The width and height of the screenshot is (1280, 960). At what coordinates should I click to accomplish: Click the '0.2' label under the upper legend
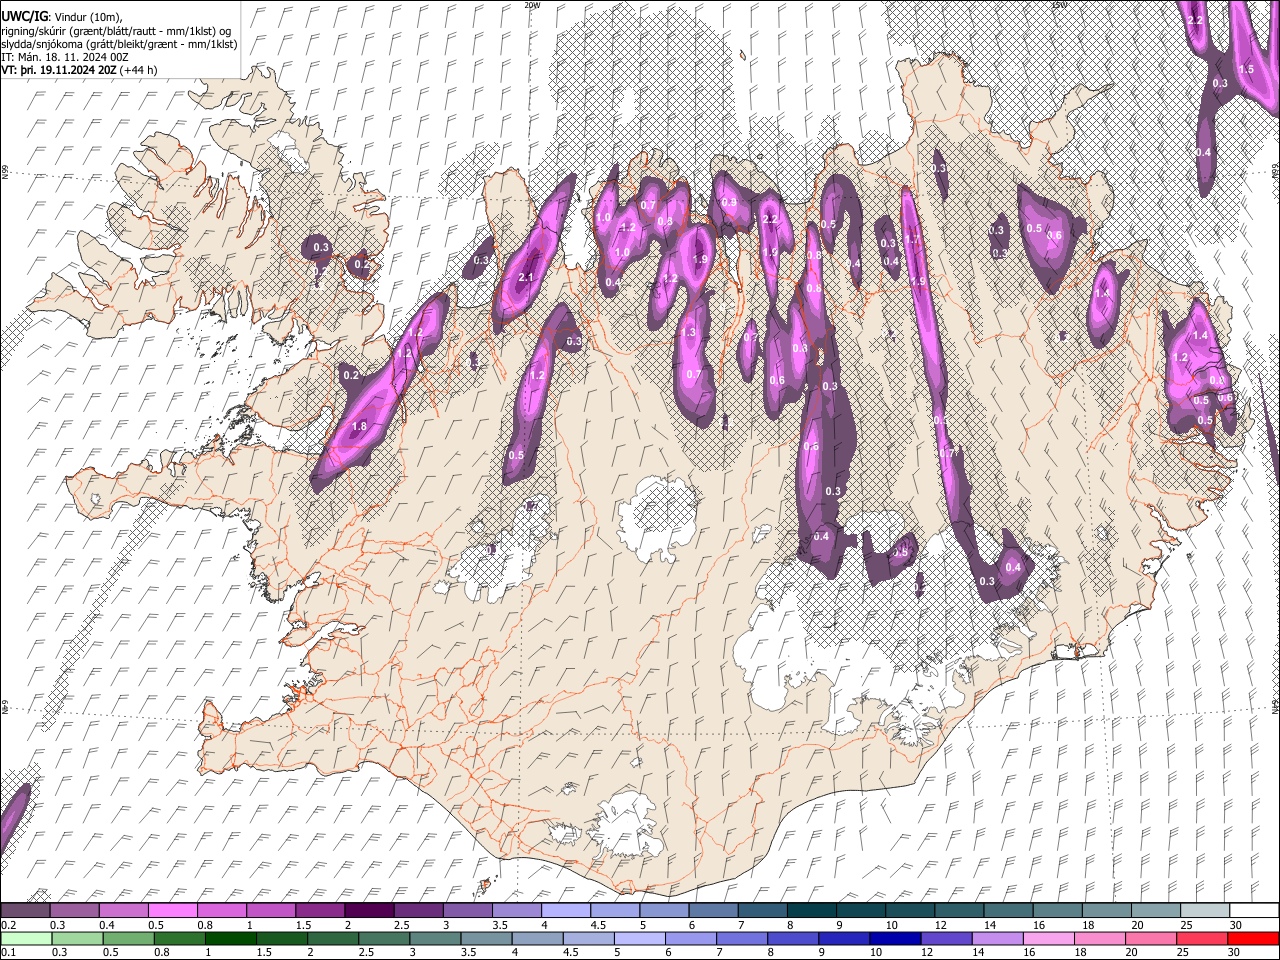pos(9,925)
